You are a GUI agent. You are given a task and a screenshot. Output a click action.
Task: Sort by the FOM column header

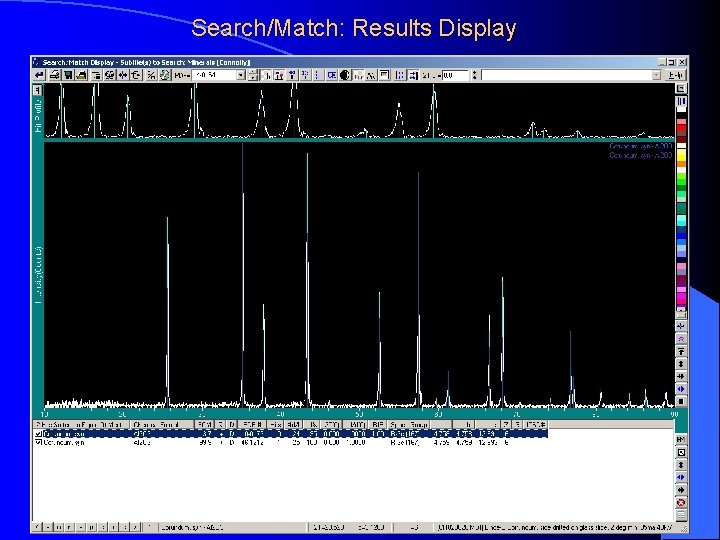pyautogui.click(x=204, y=425)
